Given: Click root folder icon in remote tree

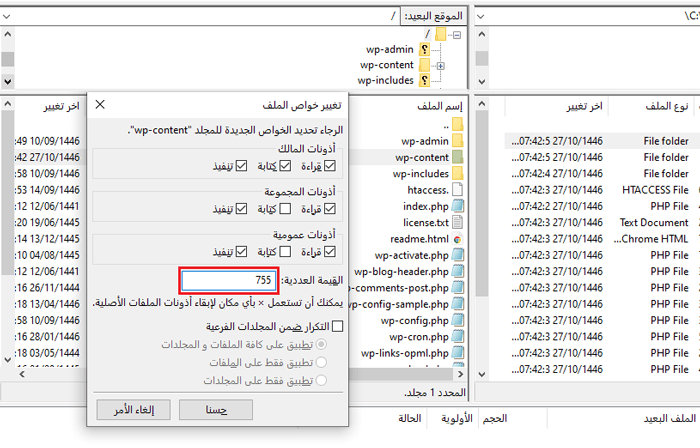Looking at the screenshot, I should [441, 34].
